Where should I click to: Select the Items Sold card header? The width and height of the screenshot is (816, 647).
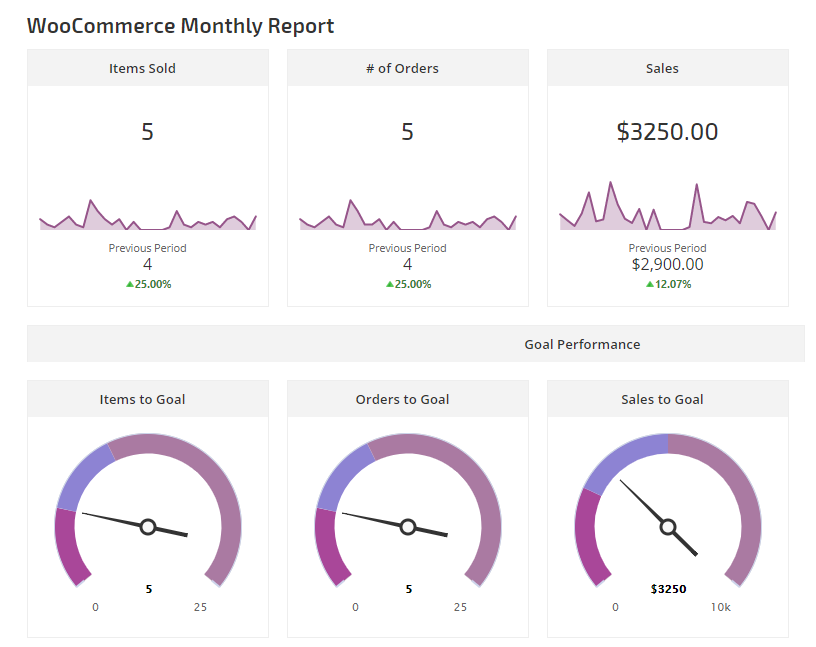[147, 68]
